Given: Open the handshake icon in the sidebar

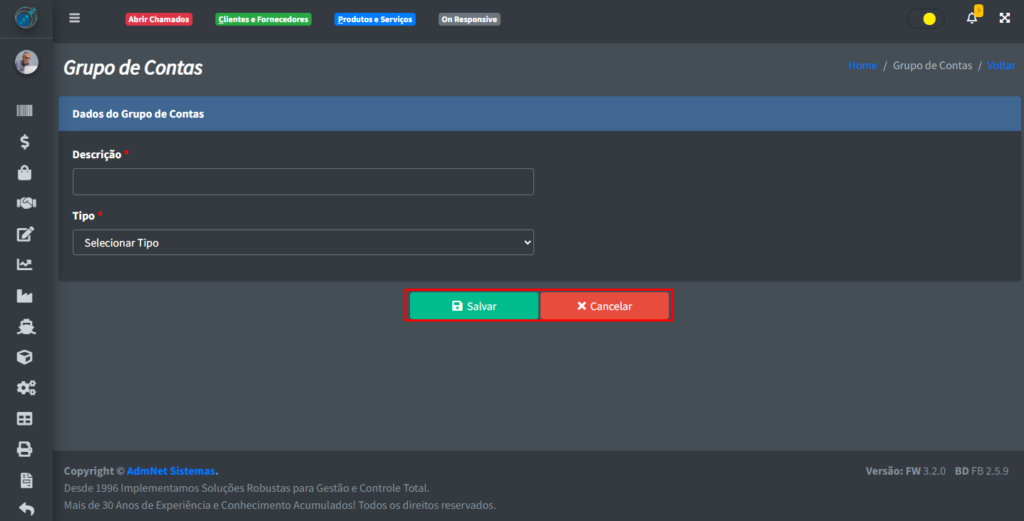Looking at the screenshot, I should (25, 203).
